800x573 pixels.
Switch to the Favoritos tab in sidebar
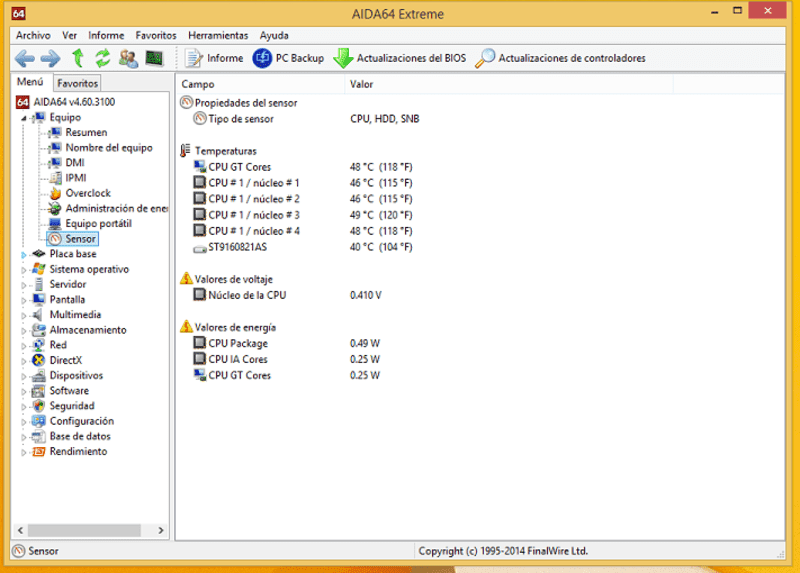click(77, 83)
